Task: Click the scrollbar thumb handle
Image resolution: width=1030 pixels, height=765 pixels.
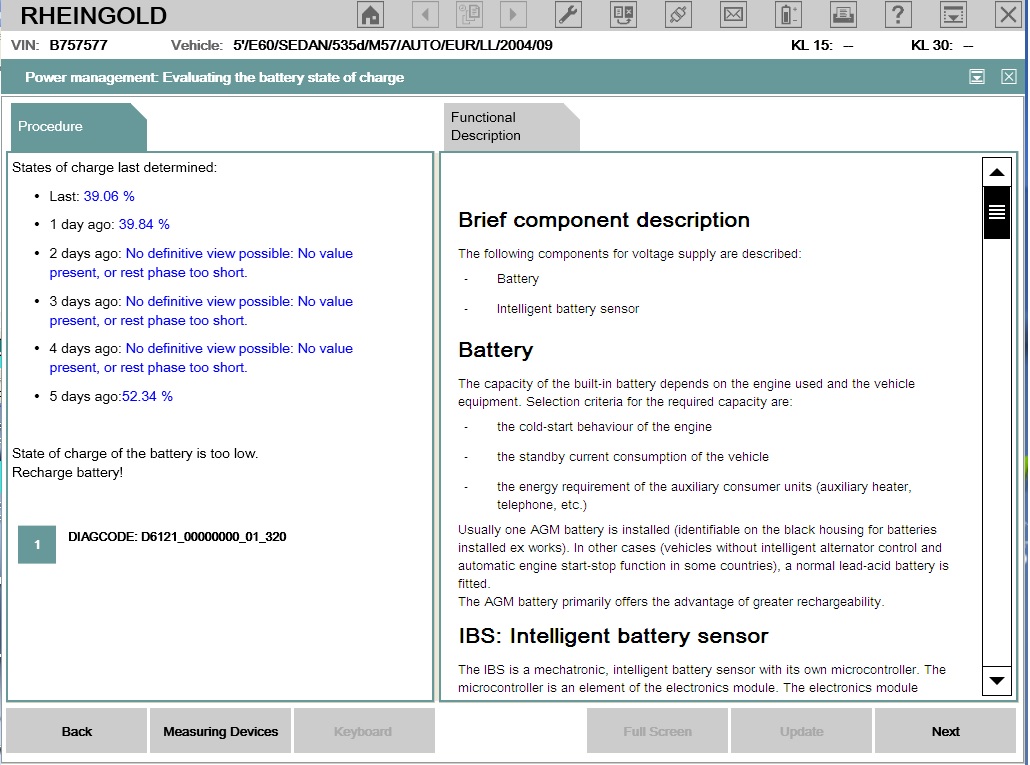Action: point(996,212)
